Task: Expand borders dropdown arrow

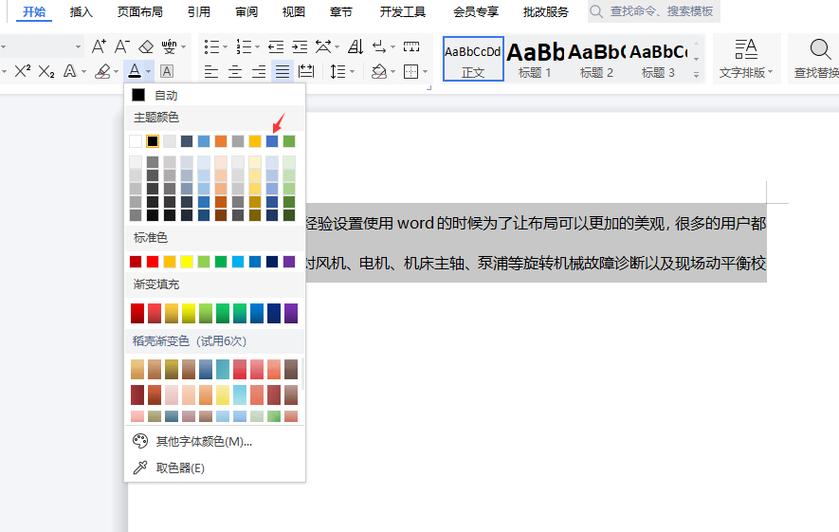Action: 425,71
